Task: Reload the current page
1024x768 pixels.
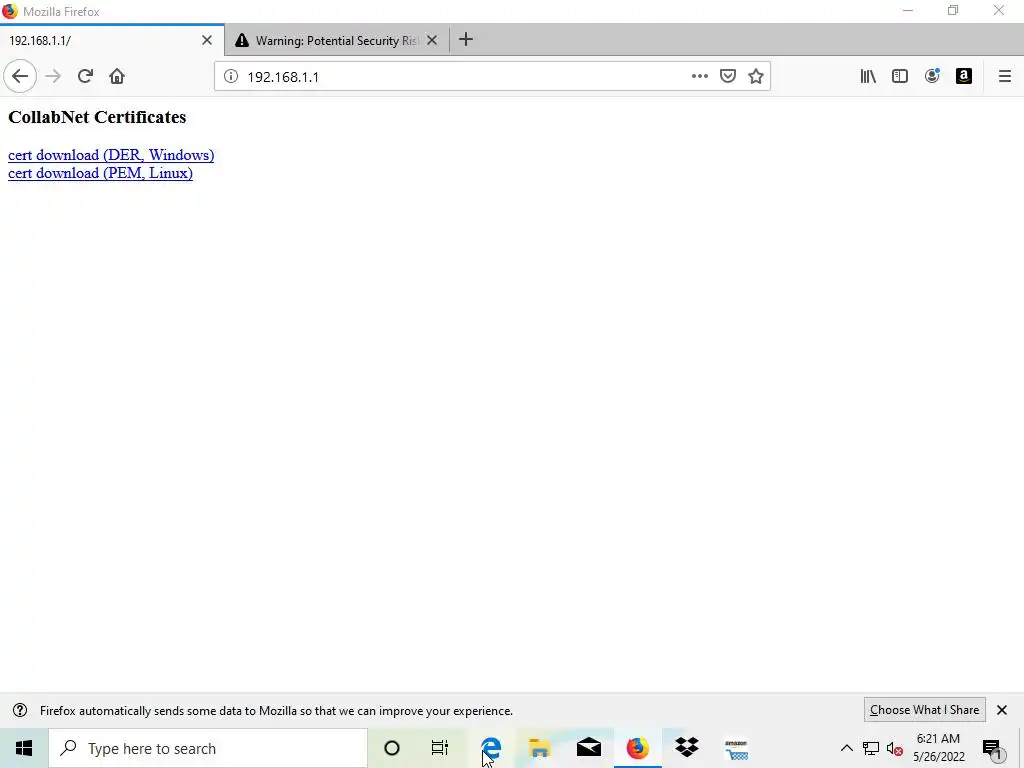Action: [85, 76]
